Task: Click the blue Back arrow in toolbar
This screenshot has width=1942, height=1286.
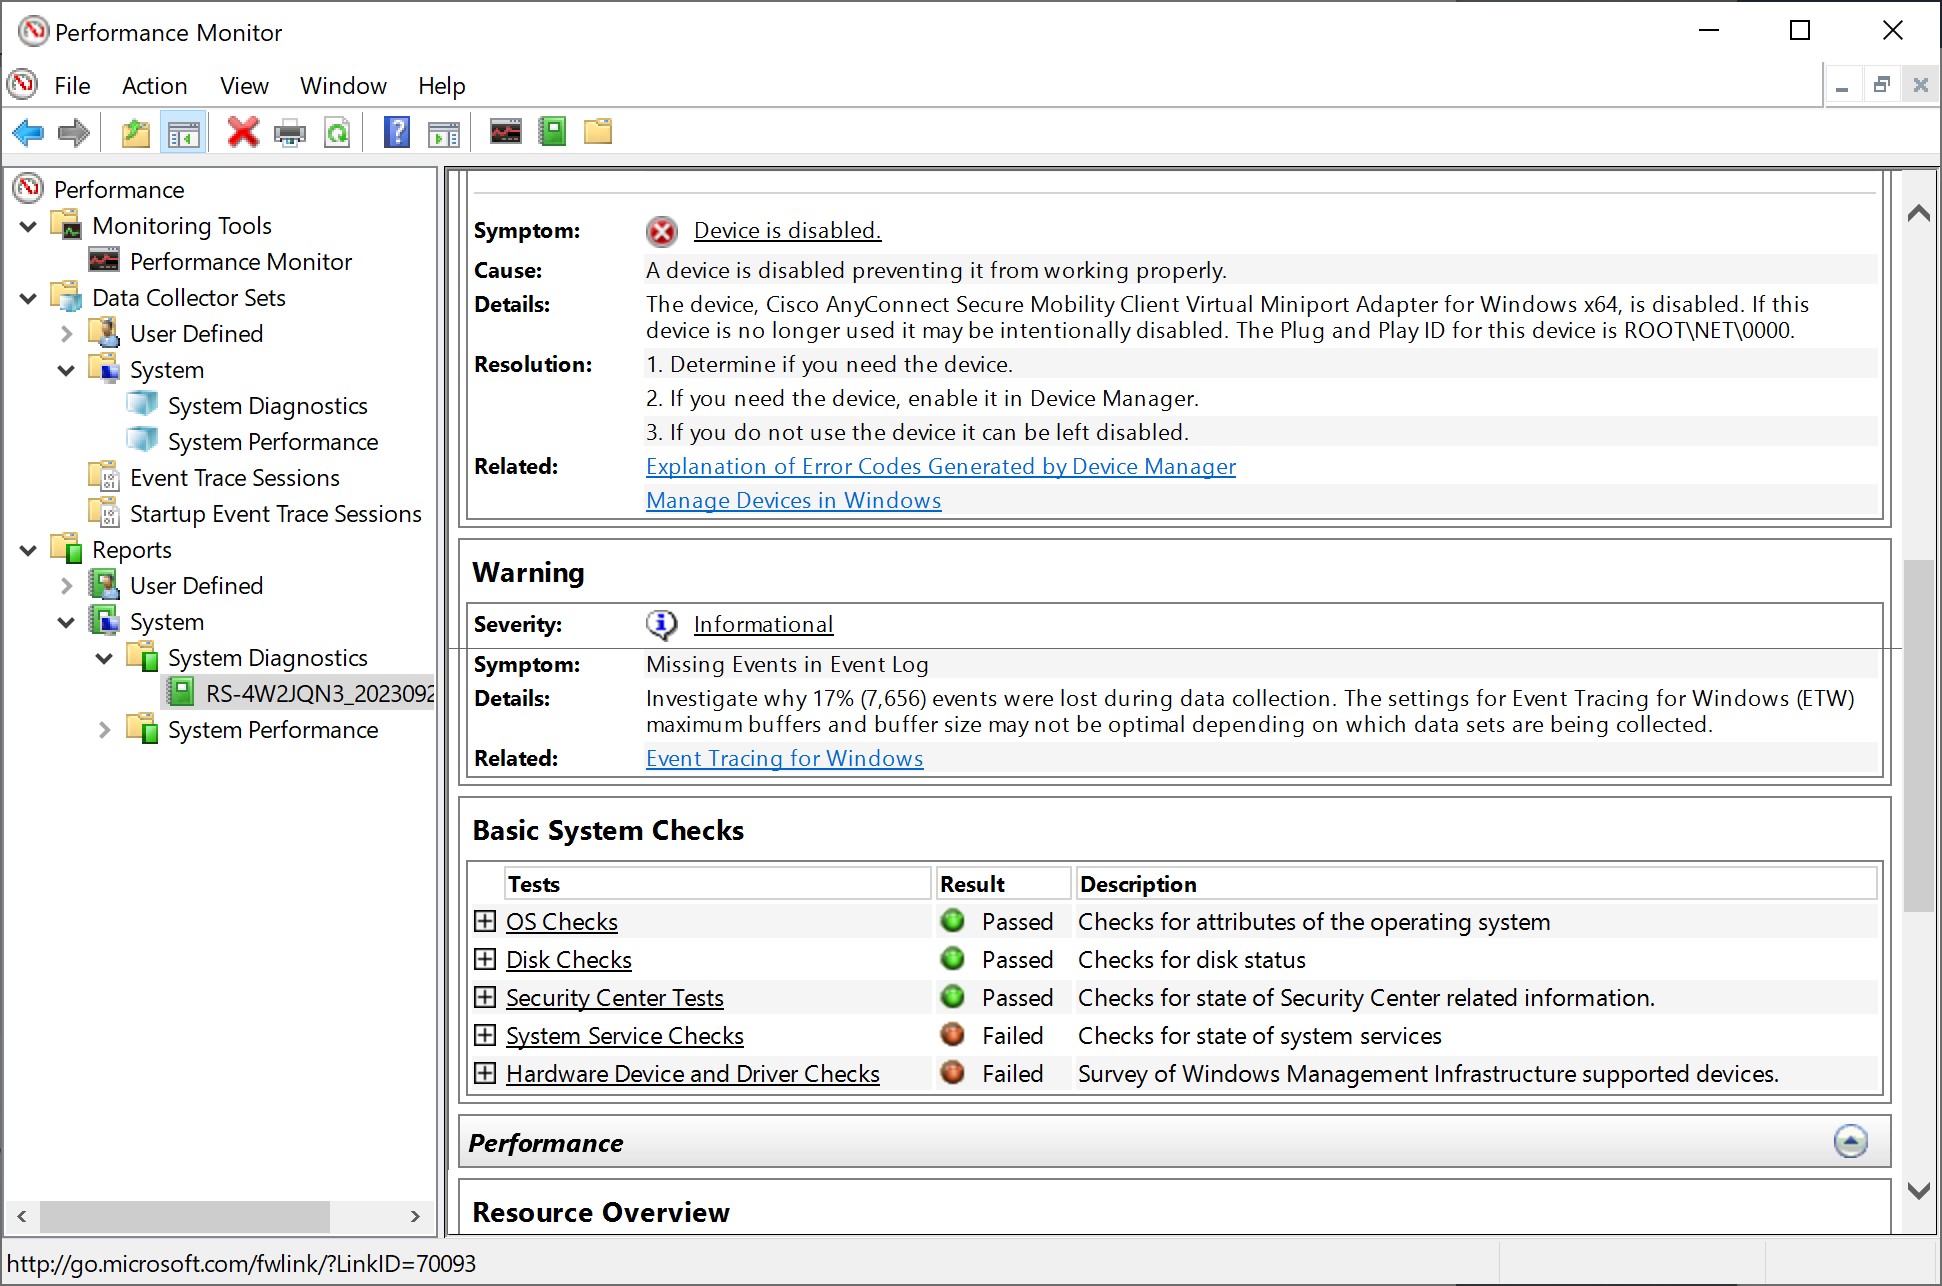Action: pyautogui.click(x=28, y=132)
